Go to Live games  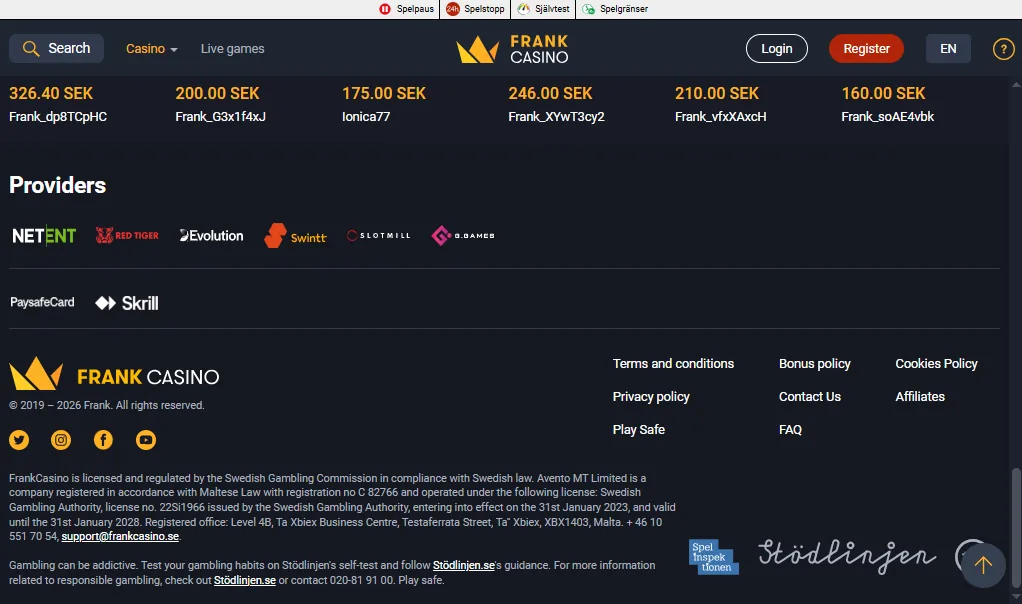point(233,49)
